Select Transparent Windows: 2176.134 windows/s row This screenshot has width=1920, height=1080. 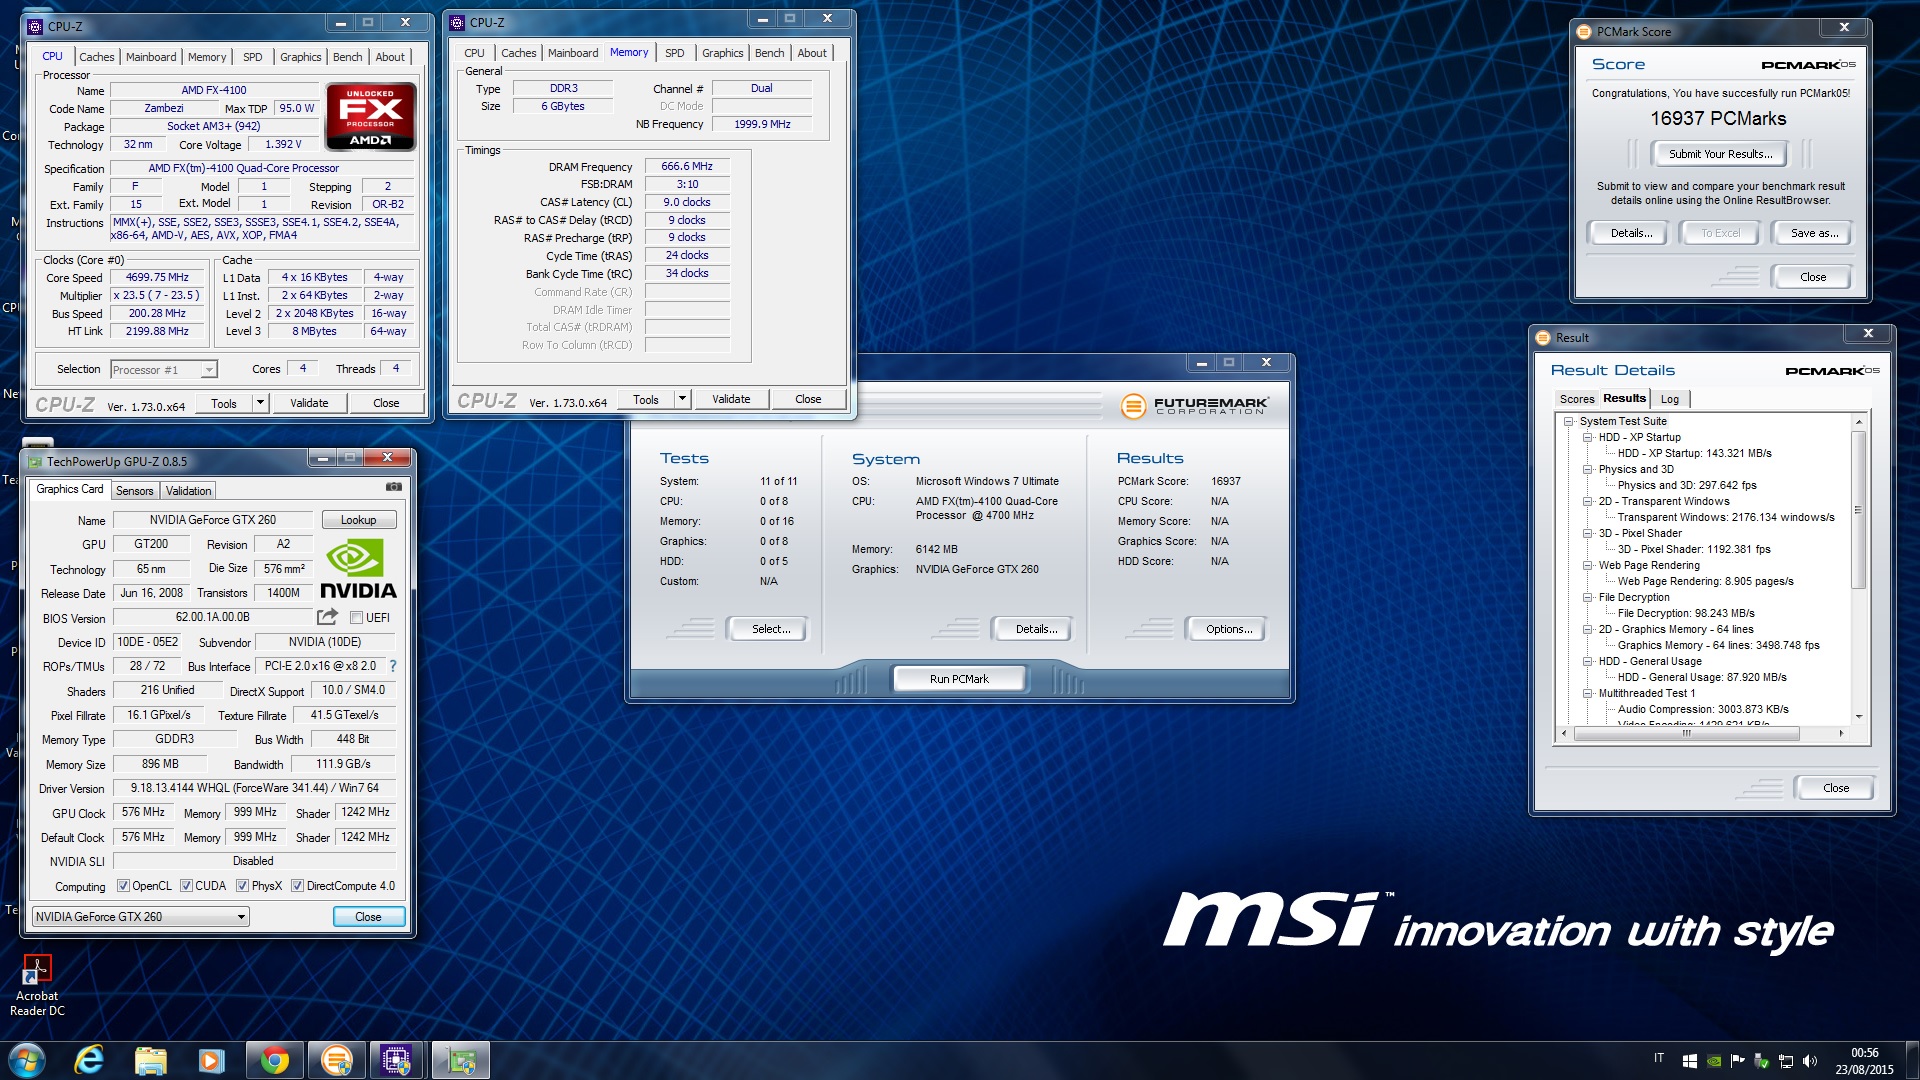pos(1726,518)
